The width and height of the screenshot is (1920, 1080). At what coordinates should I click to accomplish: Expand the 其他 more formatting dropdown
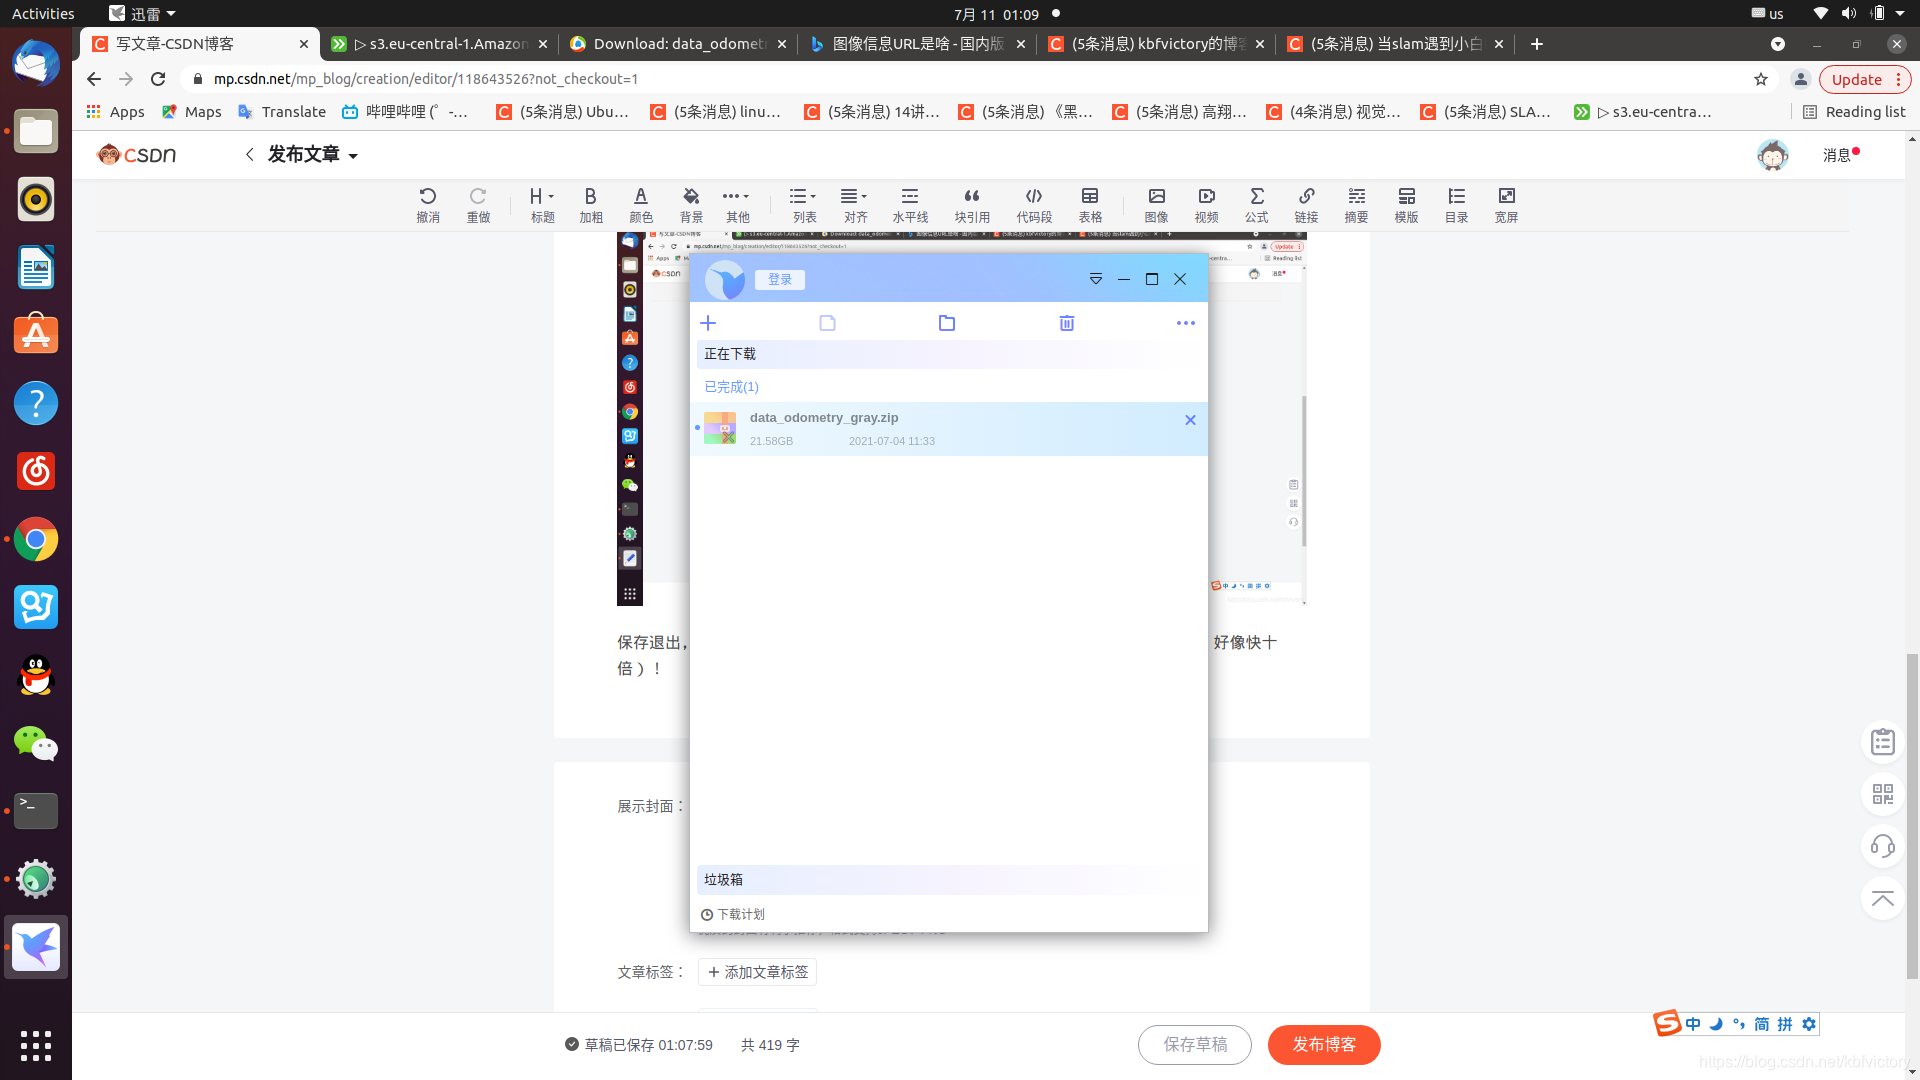point(737,204)
